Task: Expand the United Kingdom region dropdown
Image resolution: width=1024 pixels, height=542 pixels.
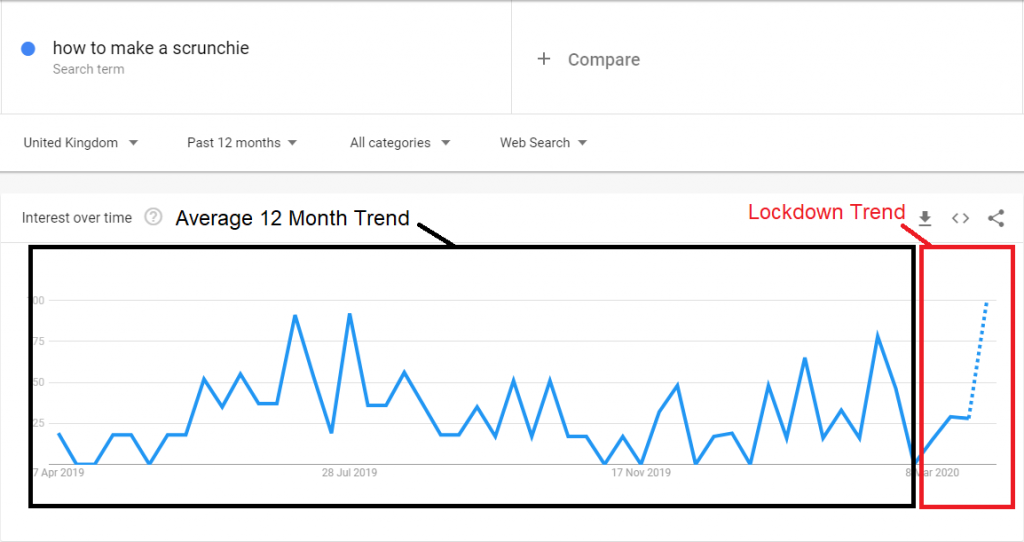Action: [81, 143]
